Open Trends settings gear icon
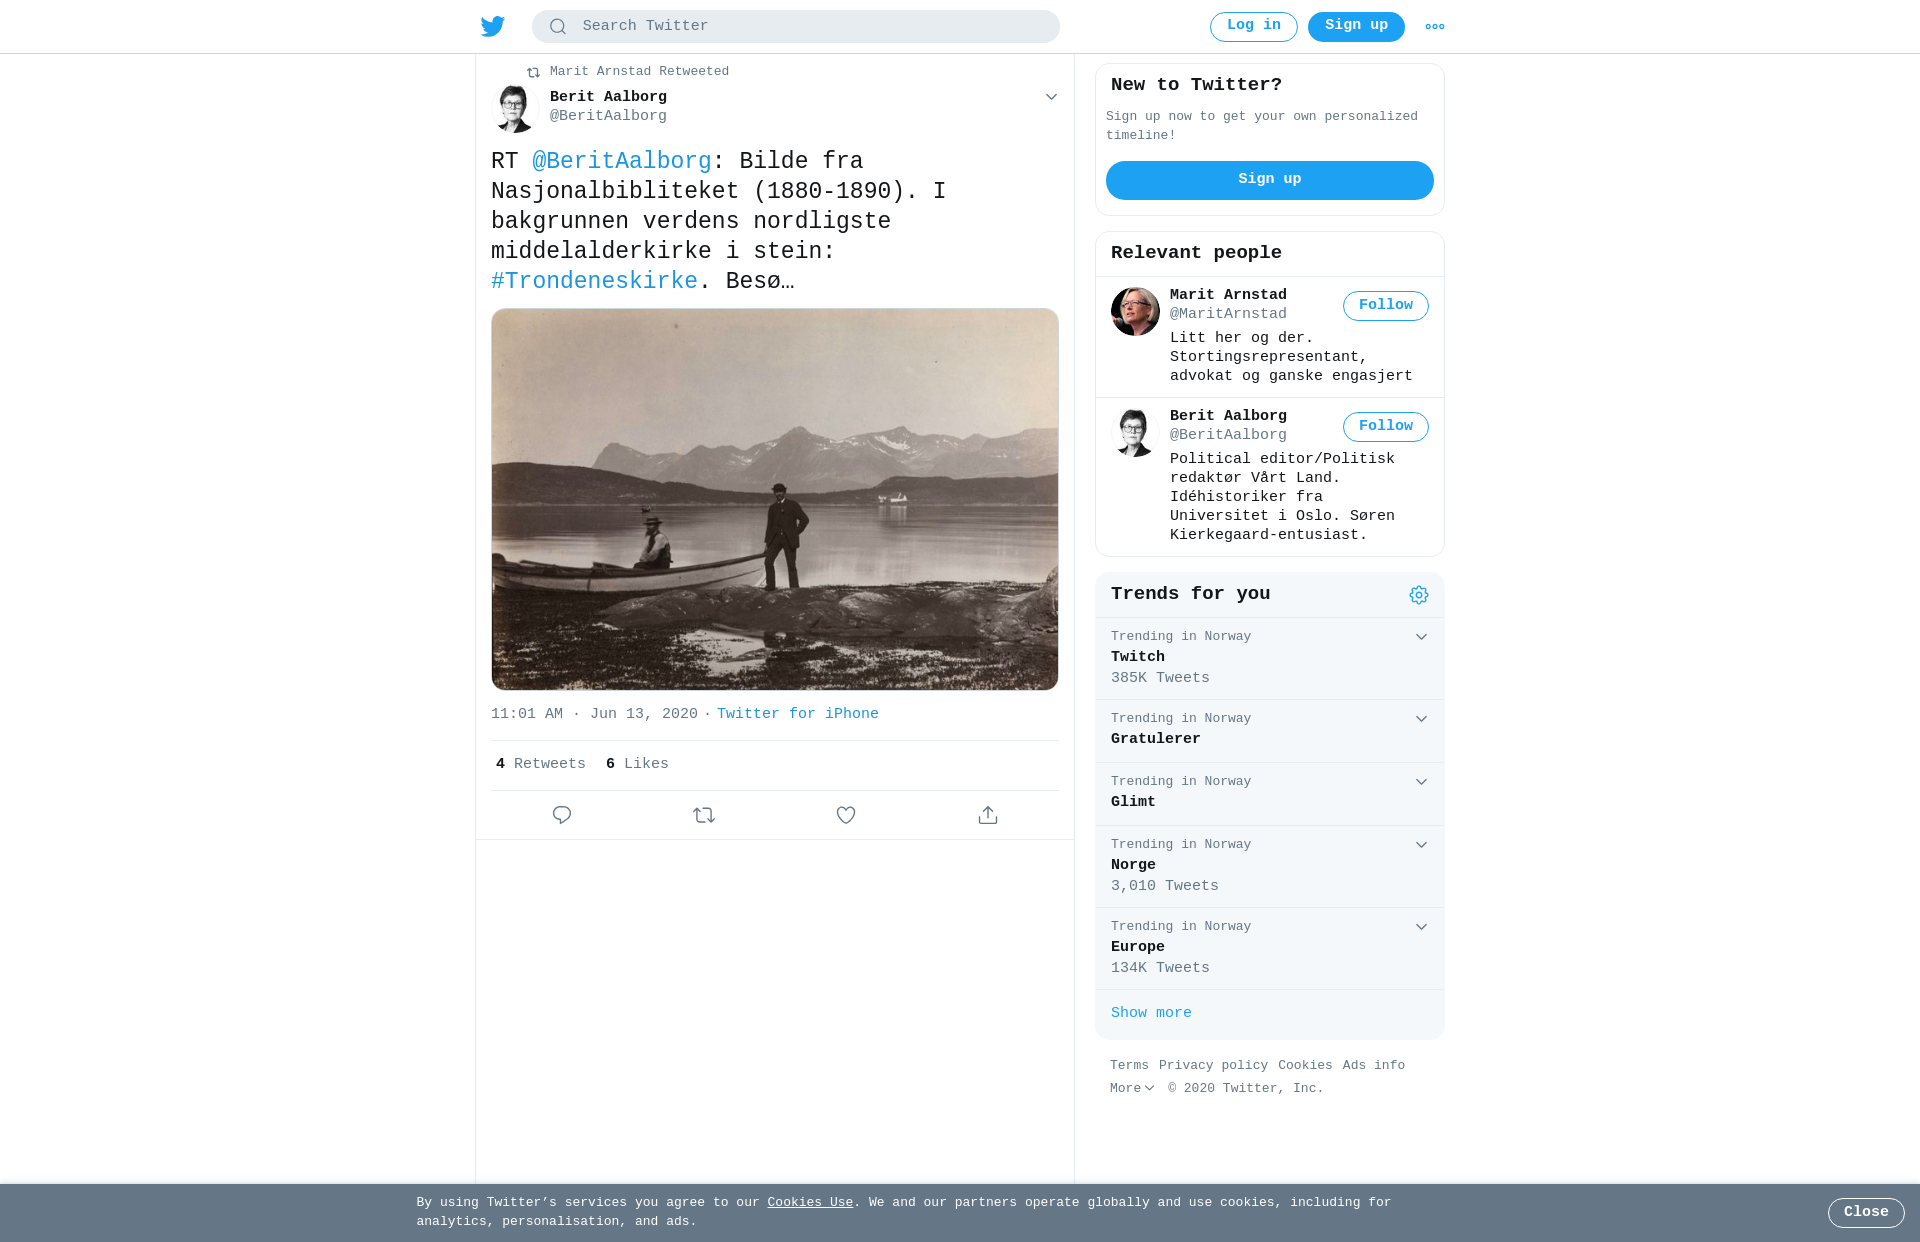 [x=1419, y=595]
